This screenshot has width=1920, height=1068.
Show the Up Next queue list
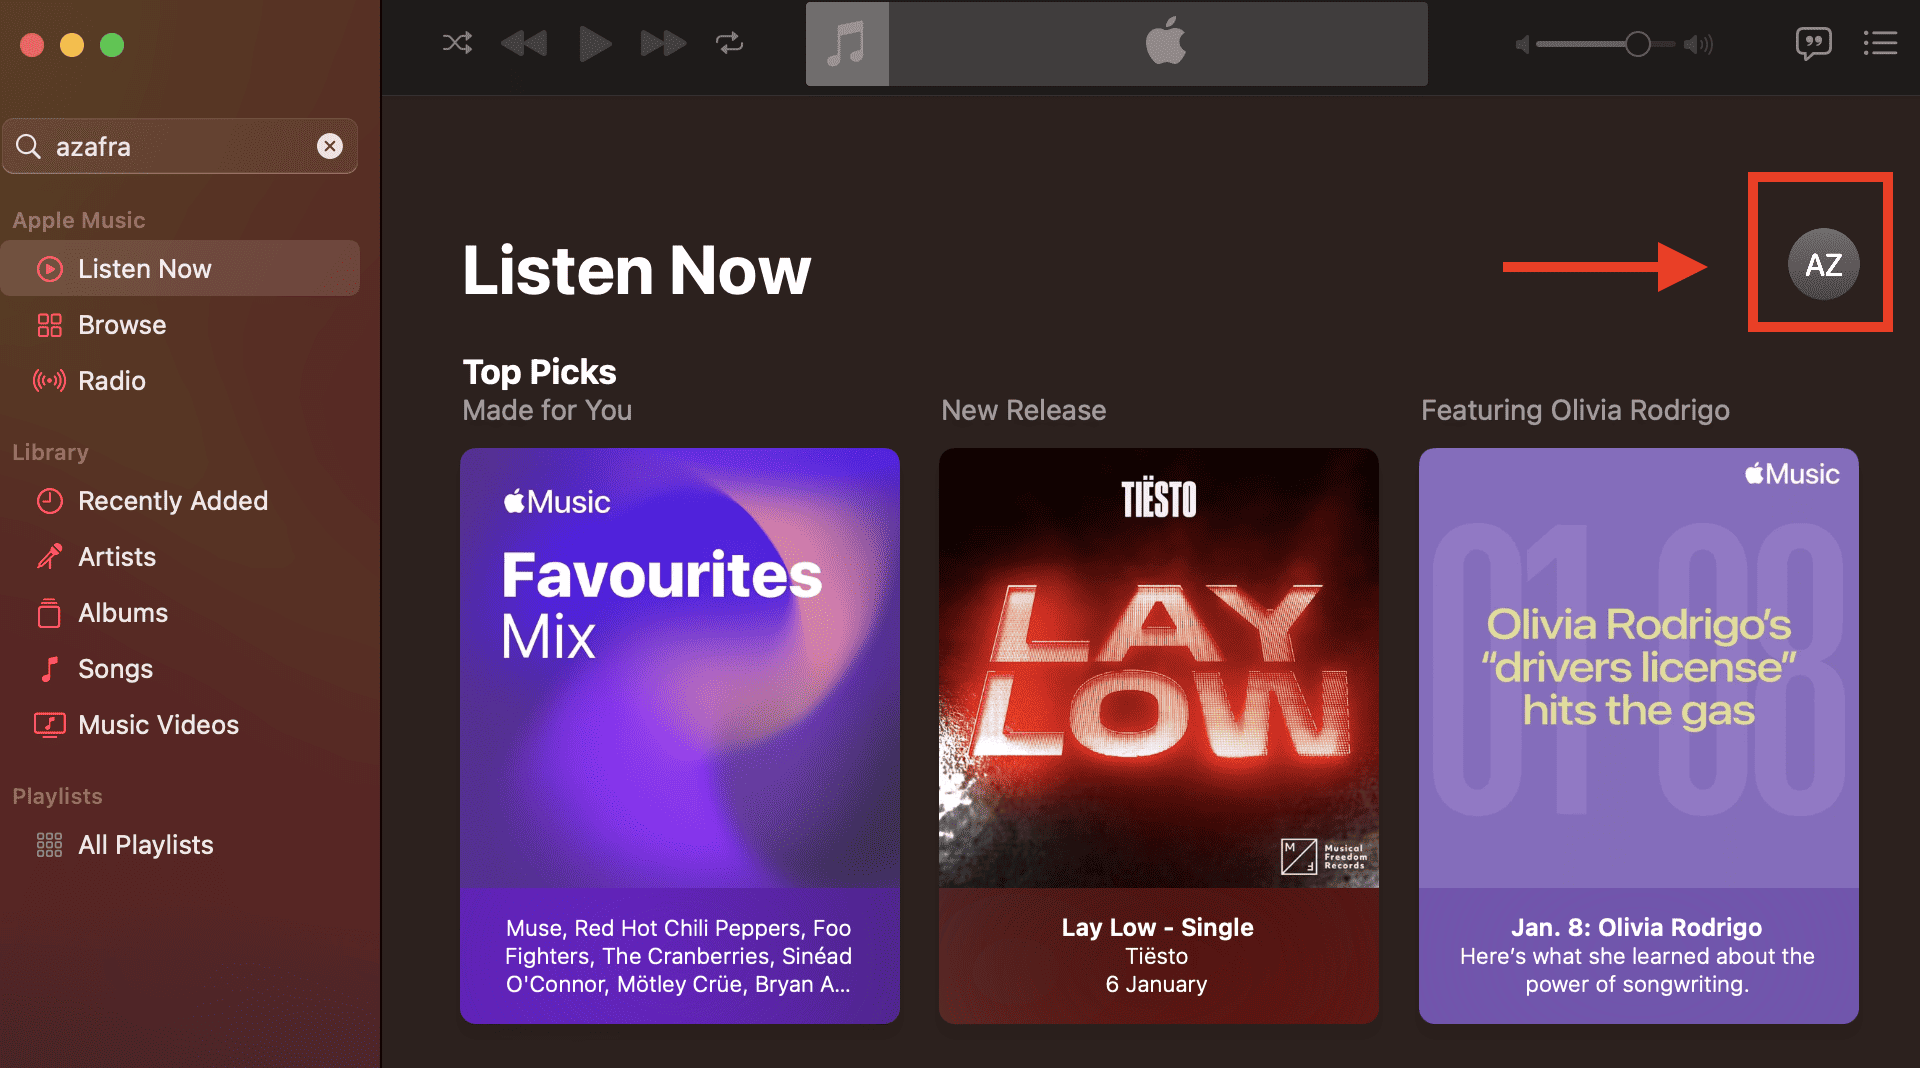[x=1880, y=43]
